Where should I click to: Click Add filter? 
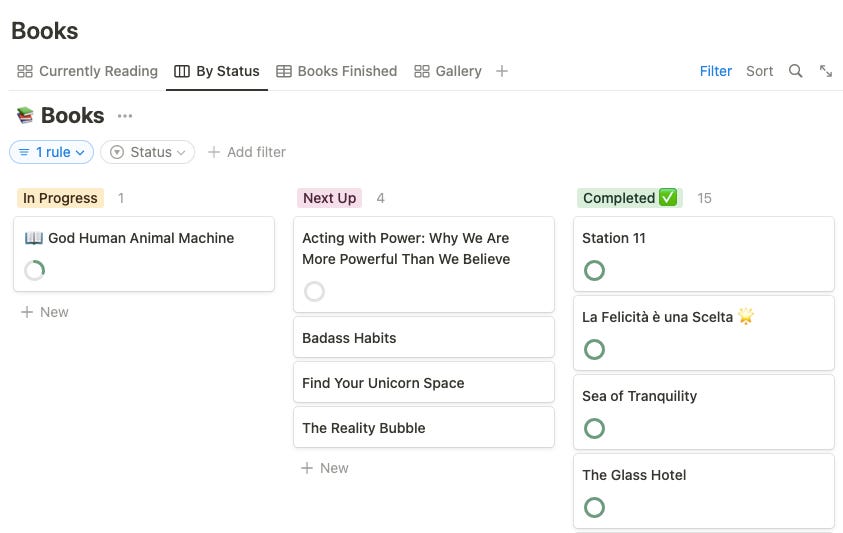(247, 152)
